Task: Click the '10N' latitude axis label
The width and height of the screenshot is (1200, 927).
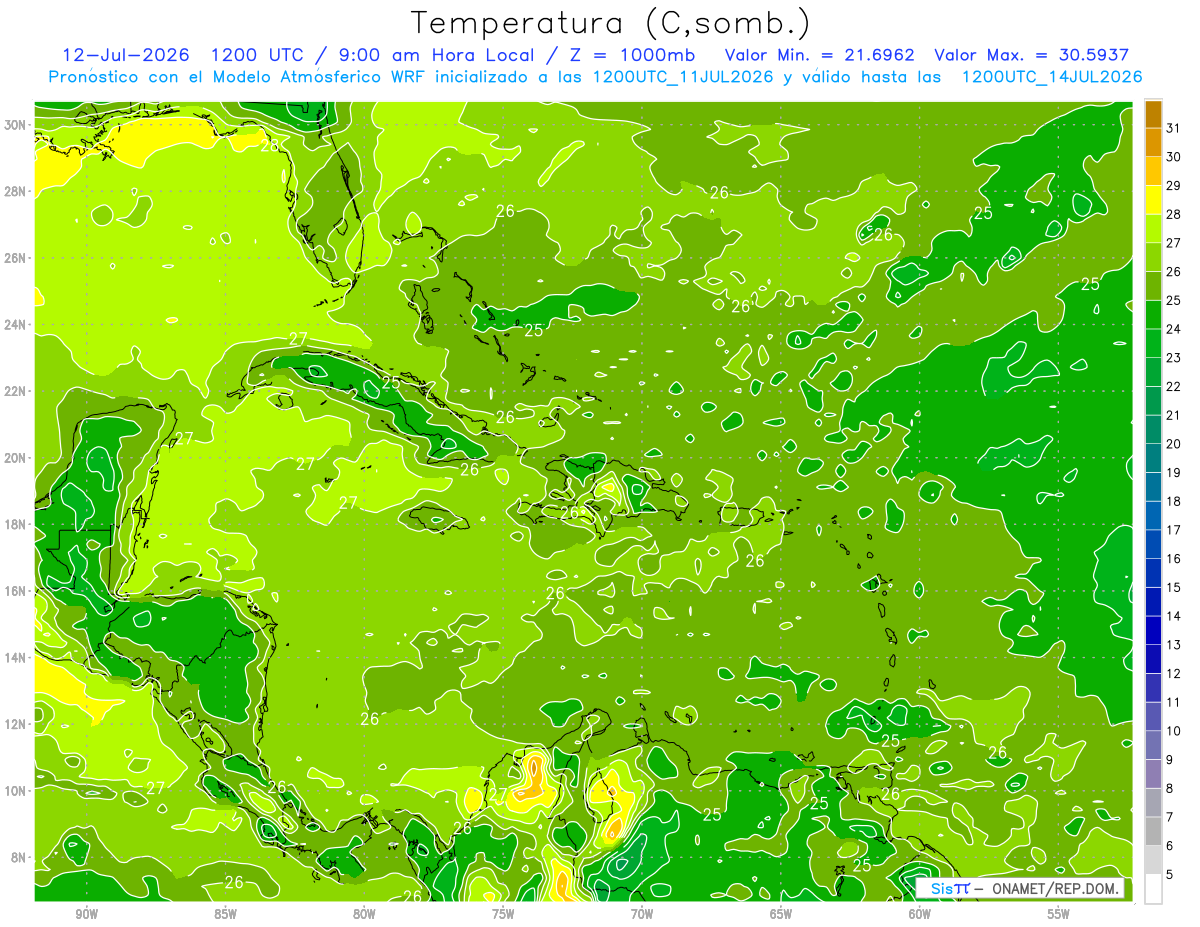Action: point(15,791)
